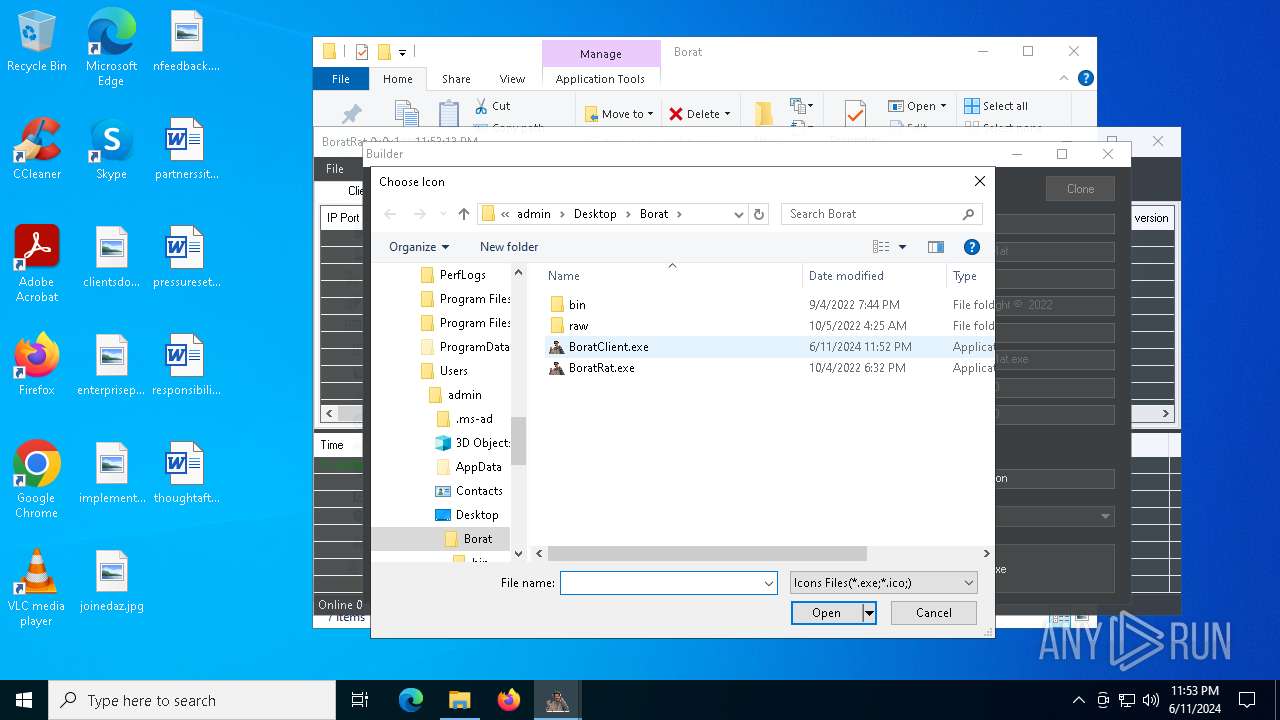Open File tab in Explorer
This screenshot has height=720, width=1280.
341,79
